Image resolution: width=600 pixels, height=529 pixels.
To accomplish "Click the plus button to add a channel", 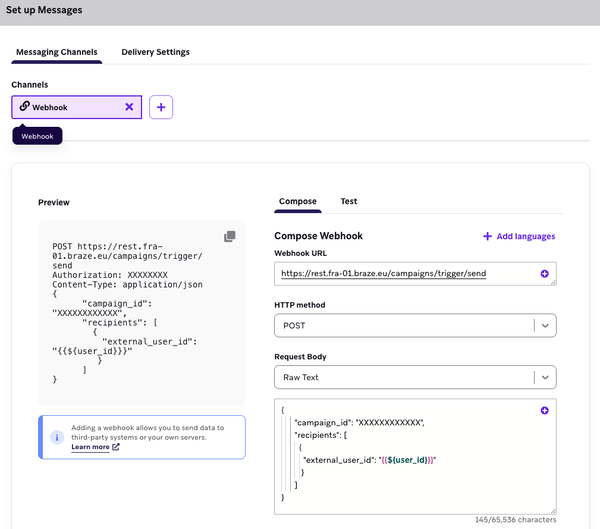I will click(x=161, y=107).
